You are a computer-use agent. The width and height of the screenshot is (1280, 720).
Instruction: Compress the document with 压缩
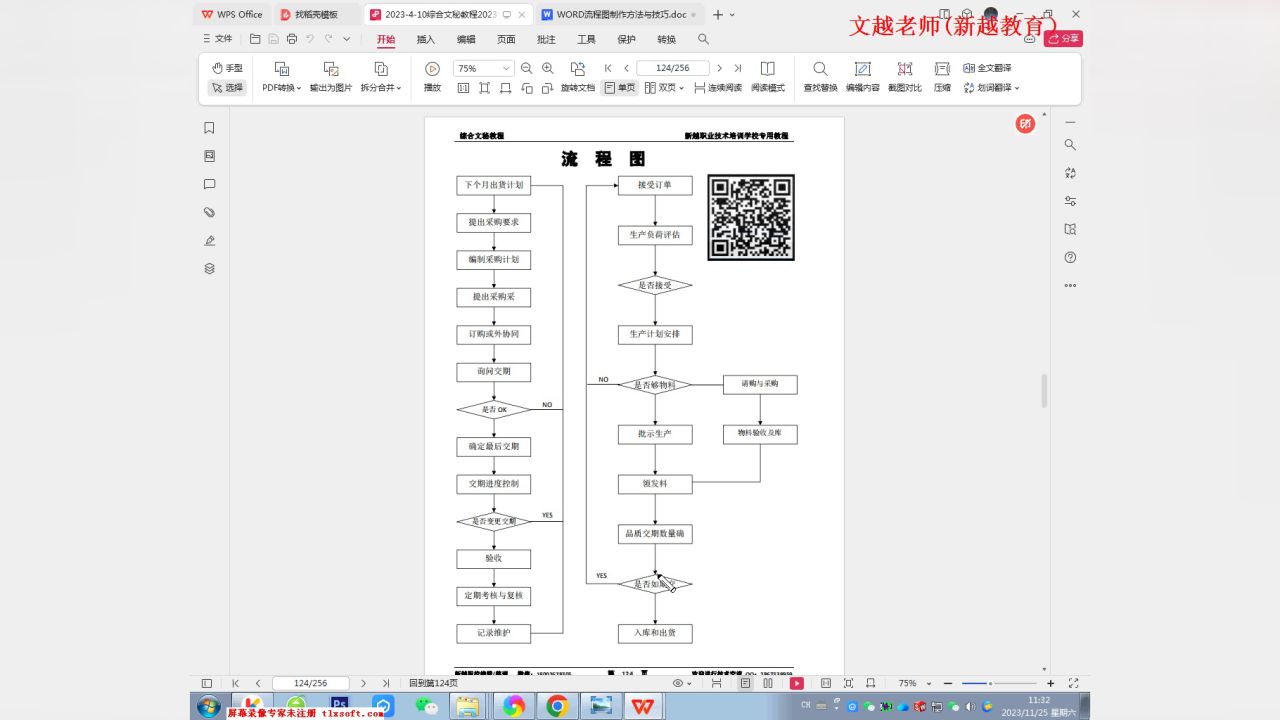(x=941, y=77)
